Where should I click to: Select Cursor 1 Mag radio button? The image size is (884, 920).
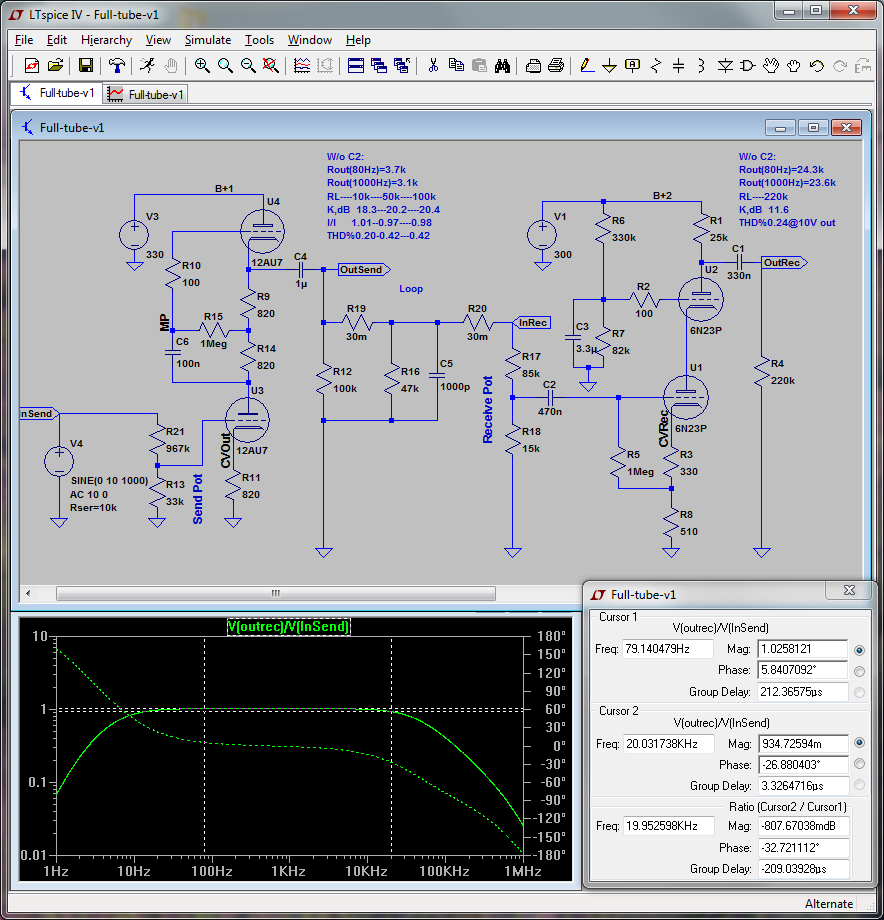click(859, 649)
